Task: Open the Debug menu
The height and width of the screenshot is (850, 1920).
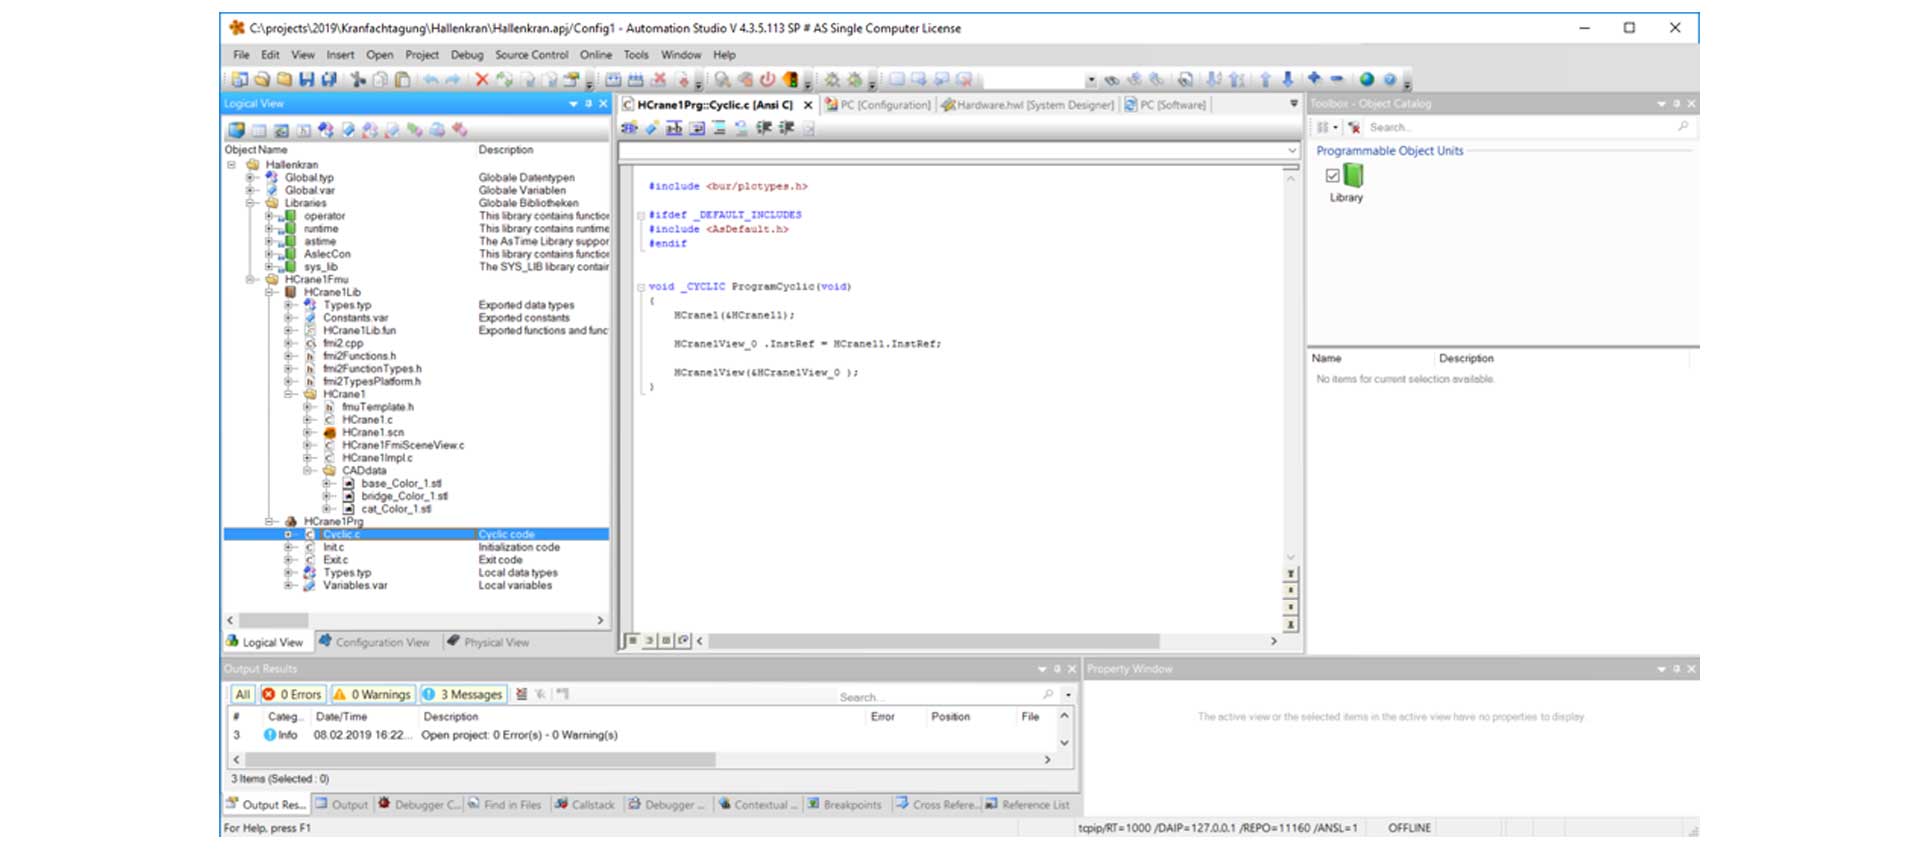Action: click(466, 55)
